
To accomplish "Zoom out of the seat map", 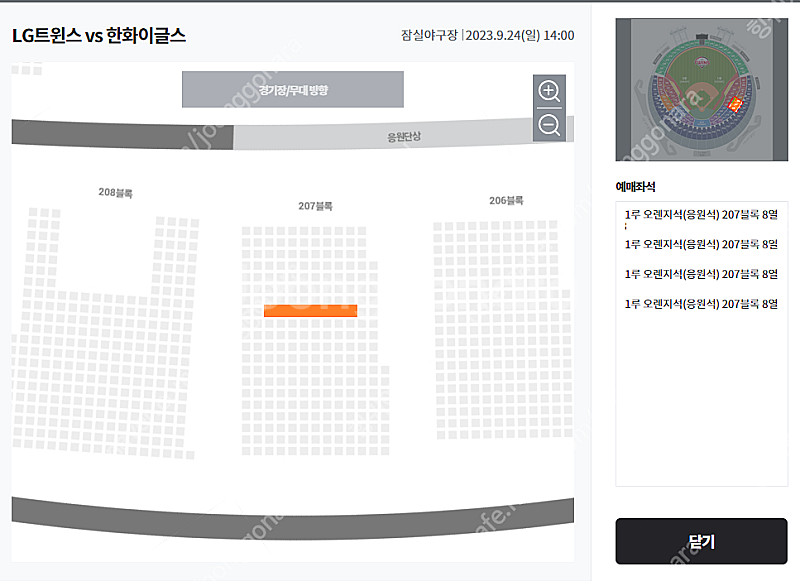I will pos(549,125).
